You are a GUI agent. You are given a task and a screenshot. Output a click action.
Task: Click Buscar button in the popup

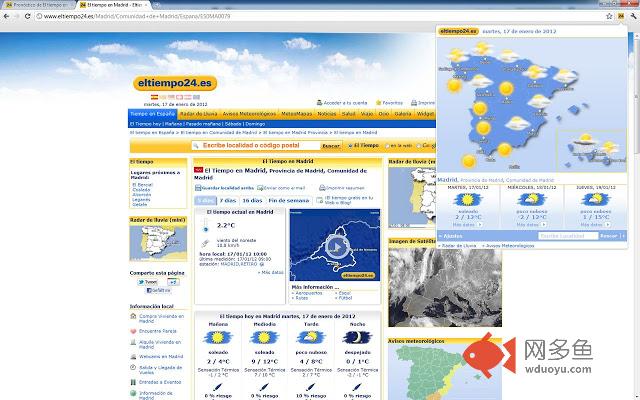(609, 236)
